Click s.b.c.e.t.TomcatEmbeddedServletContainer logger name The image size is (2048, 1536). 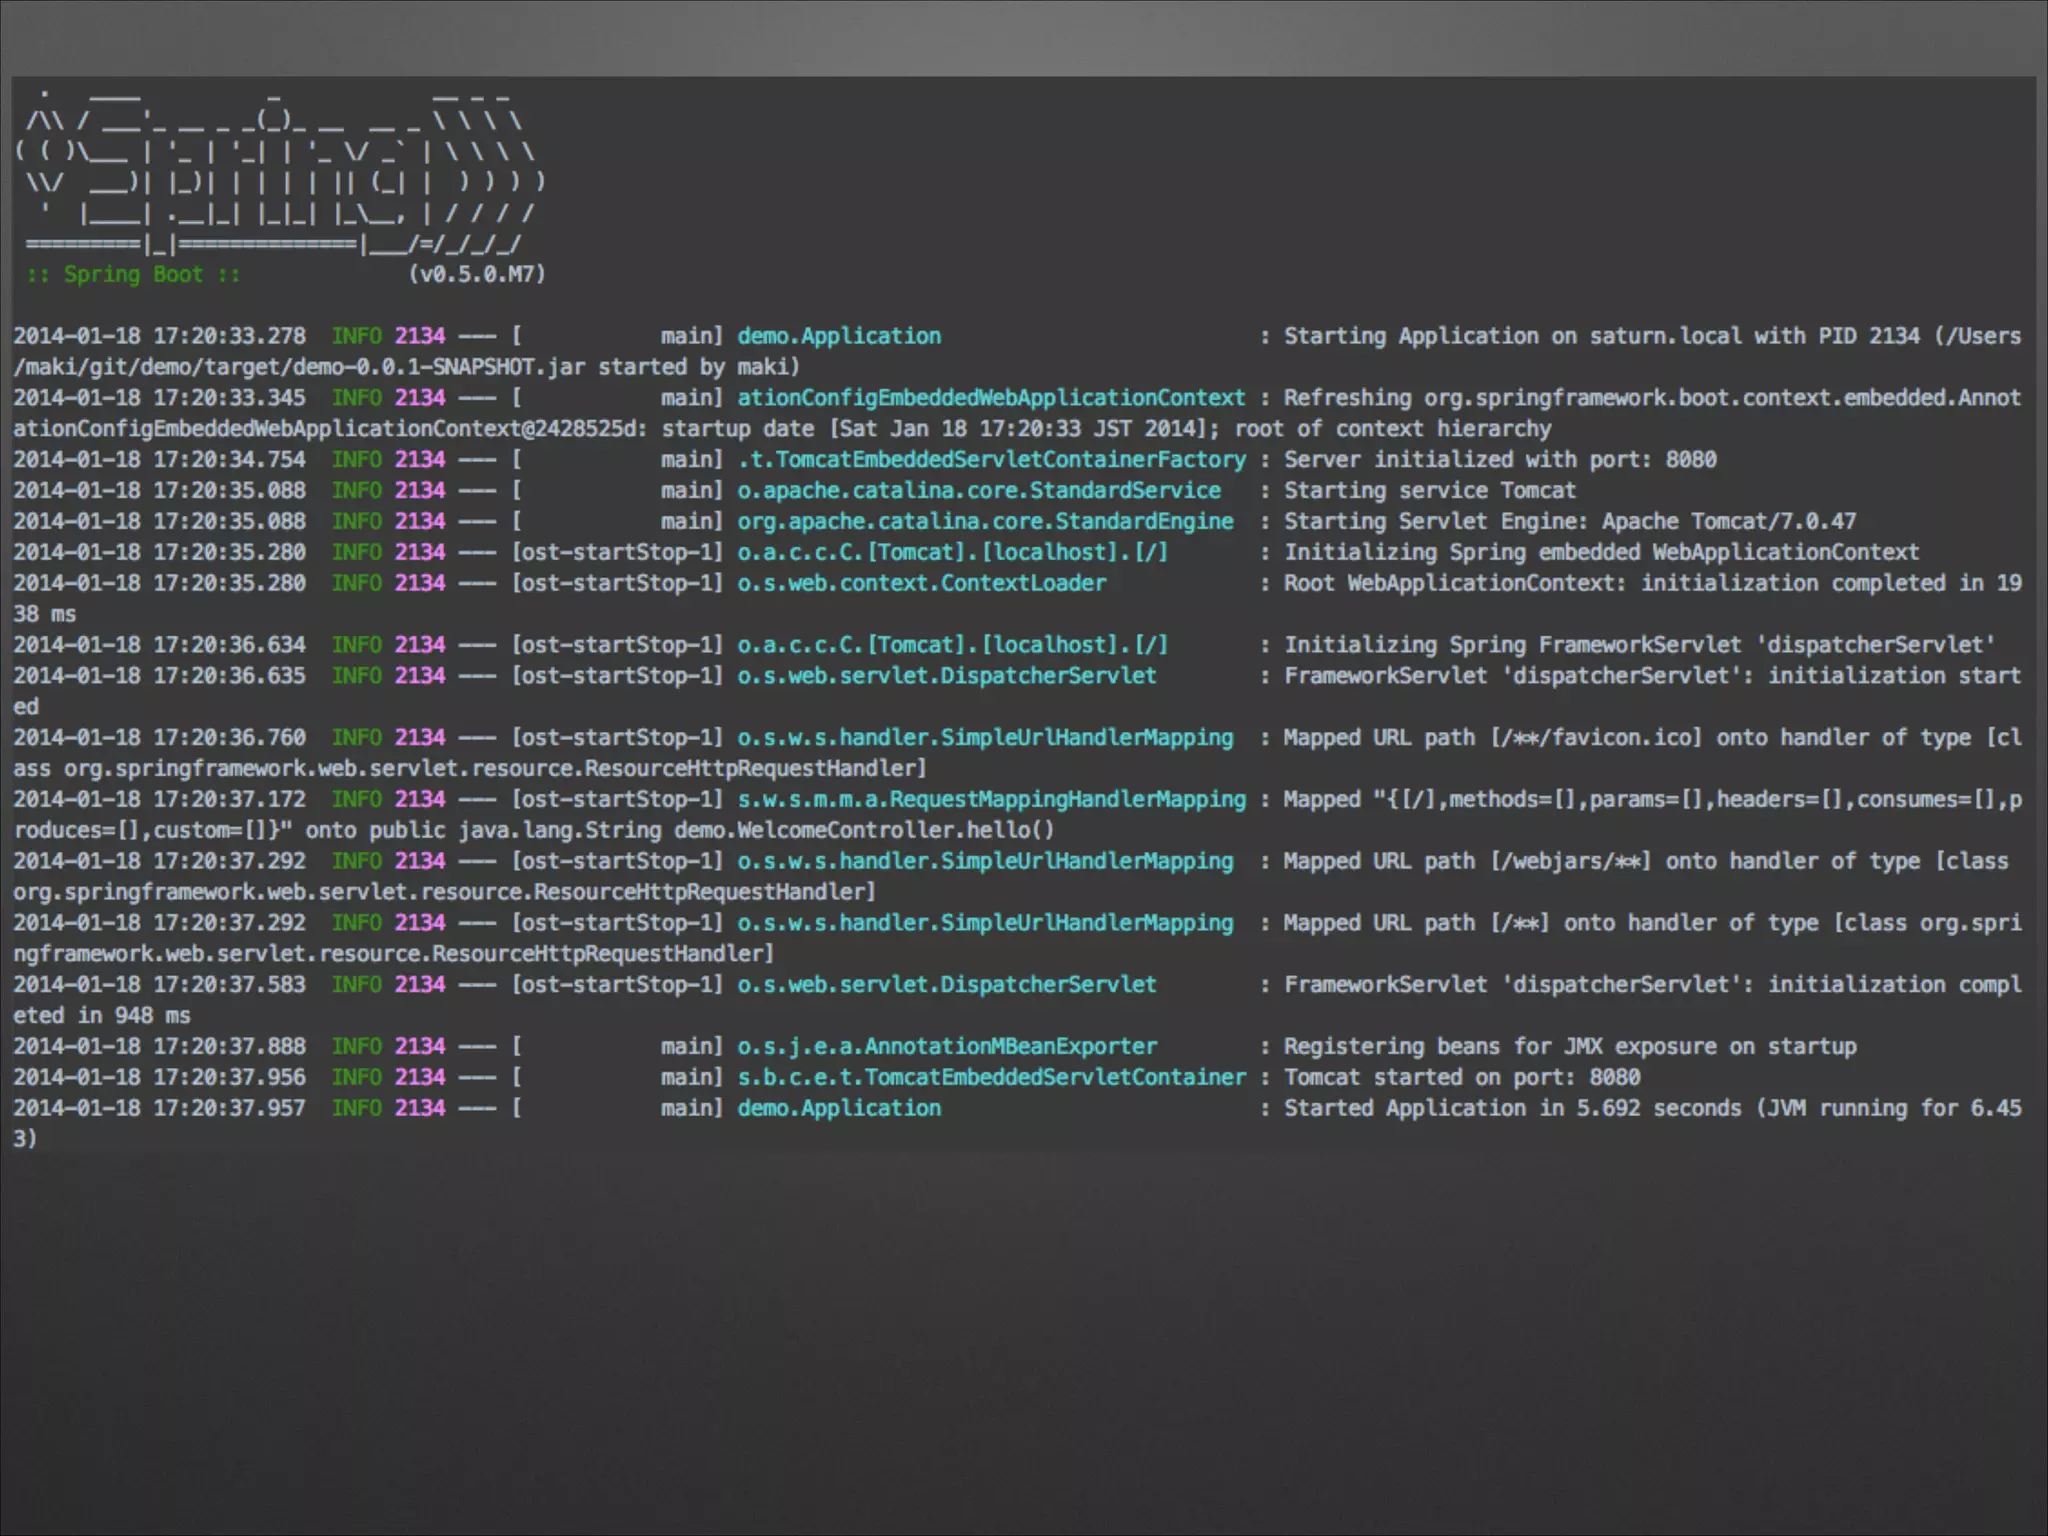991,1078
